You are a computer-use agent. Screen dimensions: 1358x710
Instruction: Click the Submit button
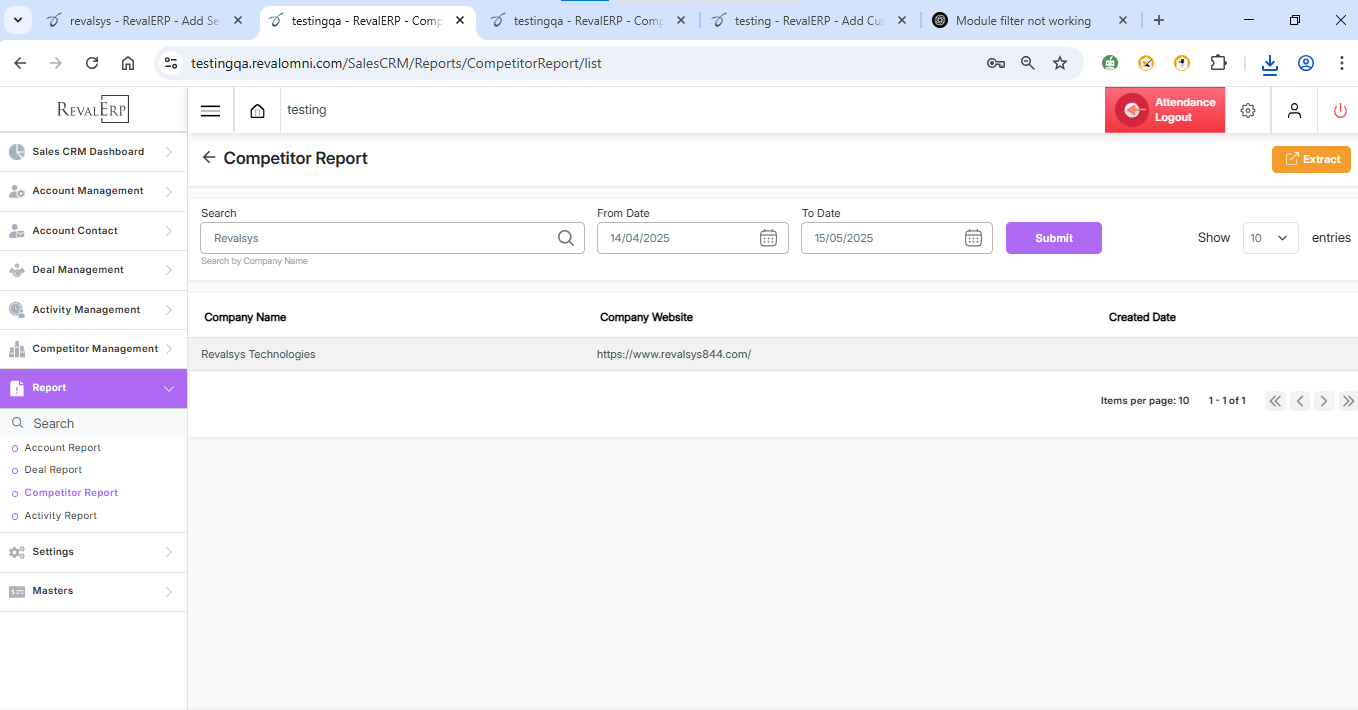coord(1053,238)
